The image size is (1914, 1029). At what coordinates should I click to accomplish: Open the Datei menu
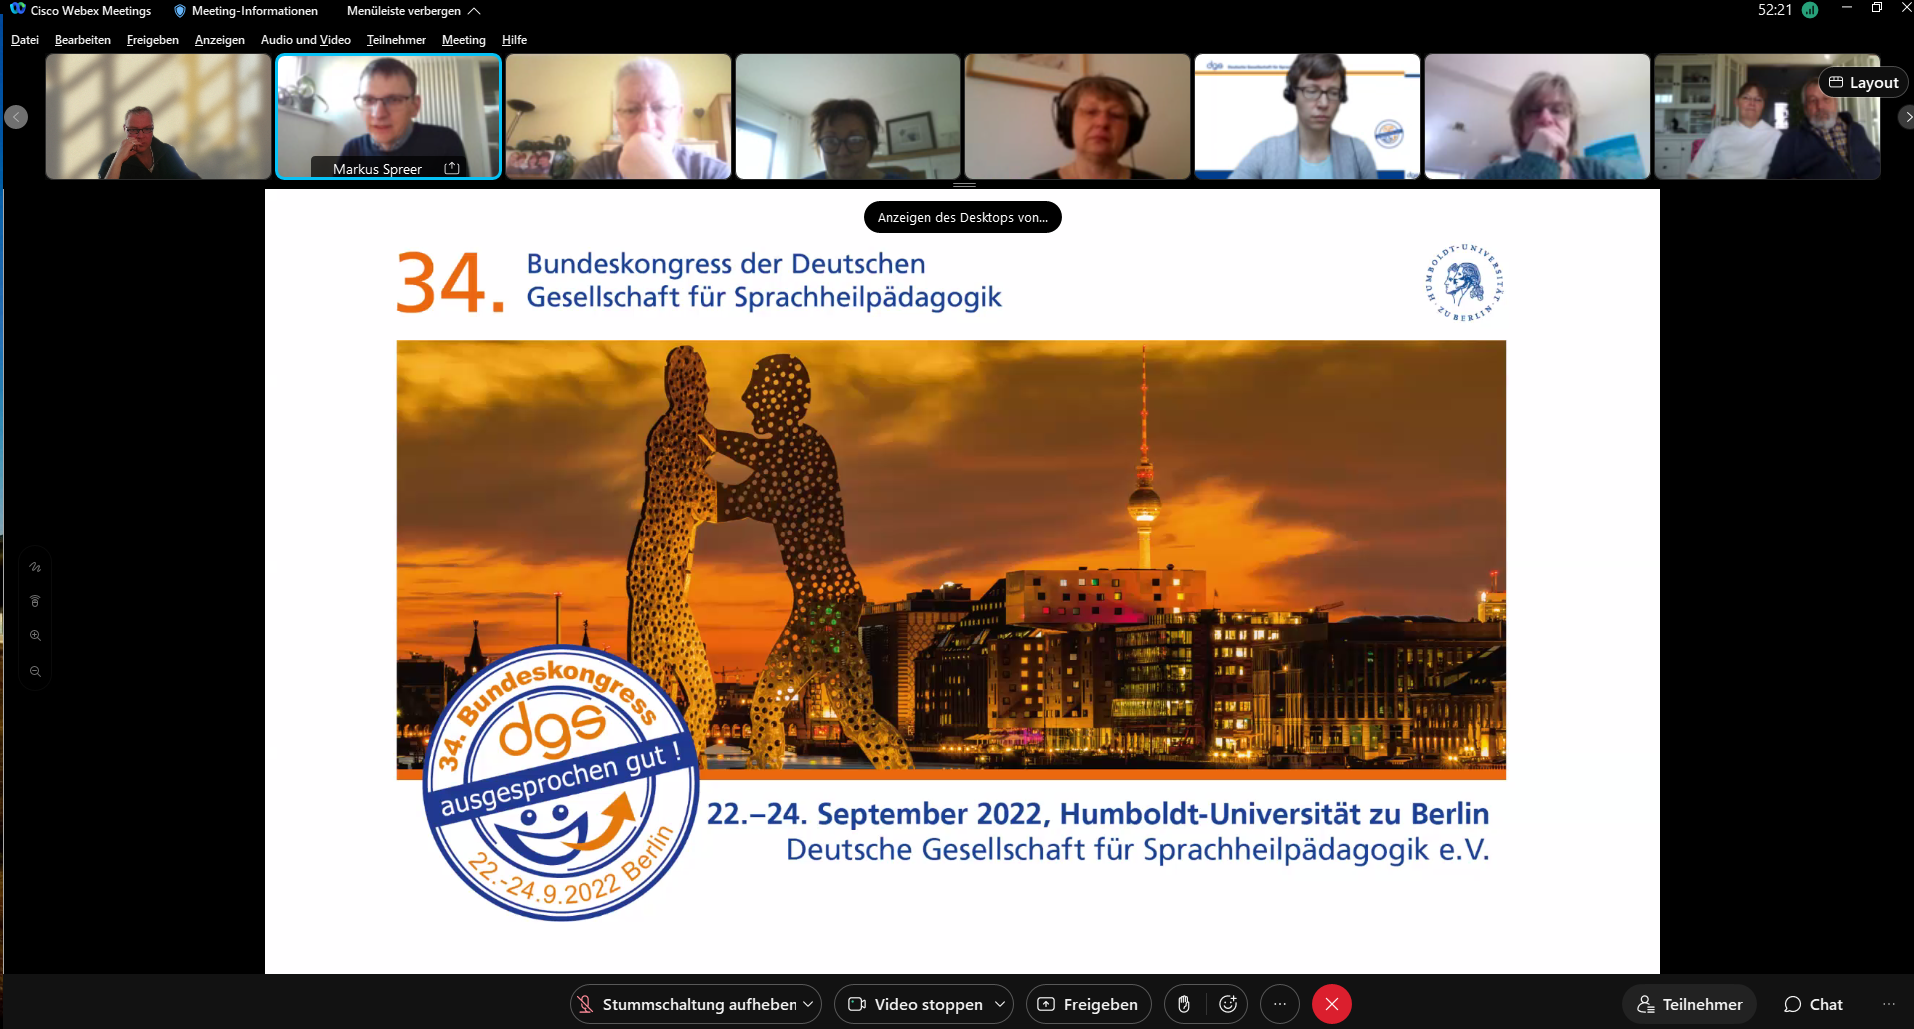(x=24, y=40)
